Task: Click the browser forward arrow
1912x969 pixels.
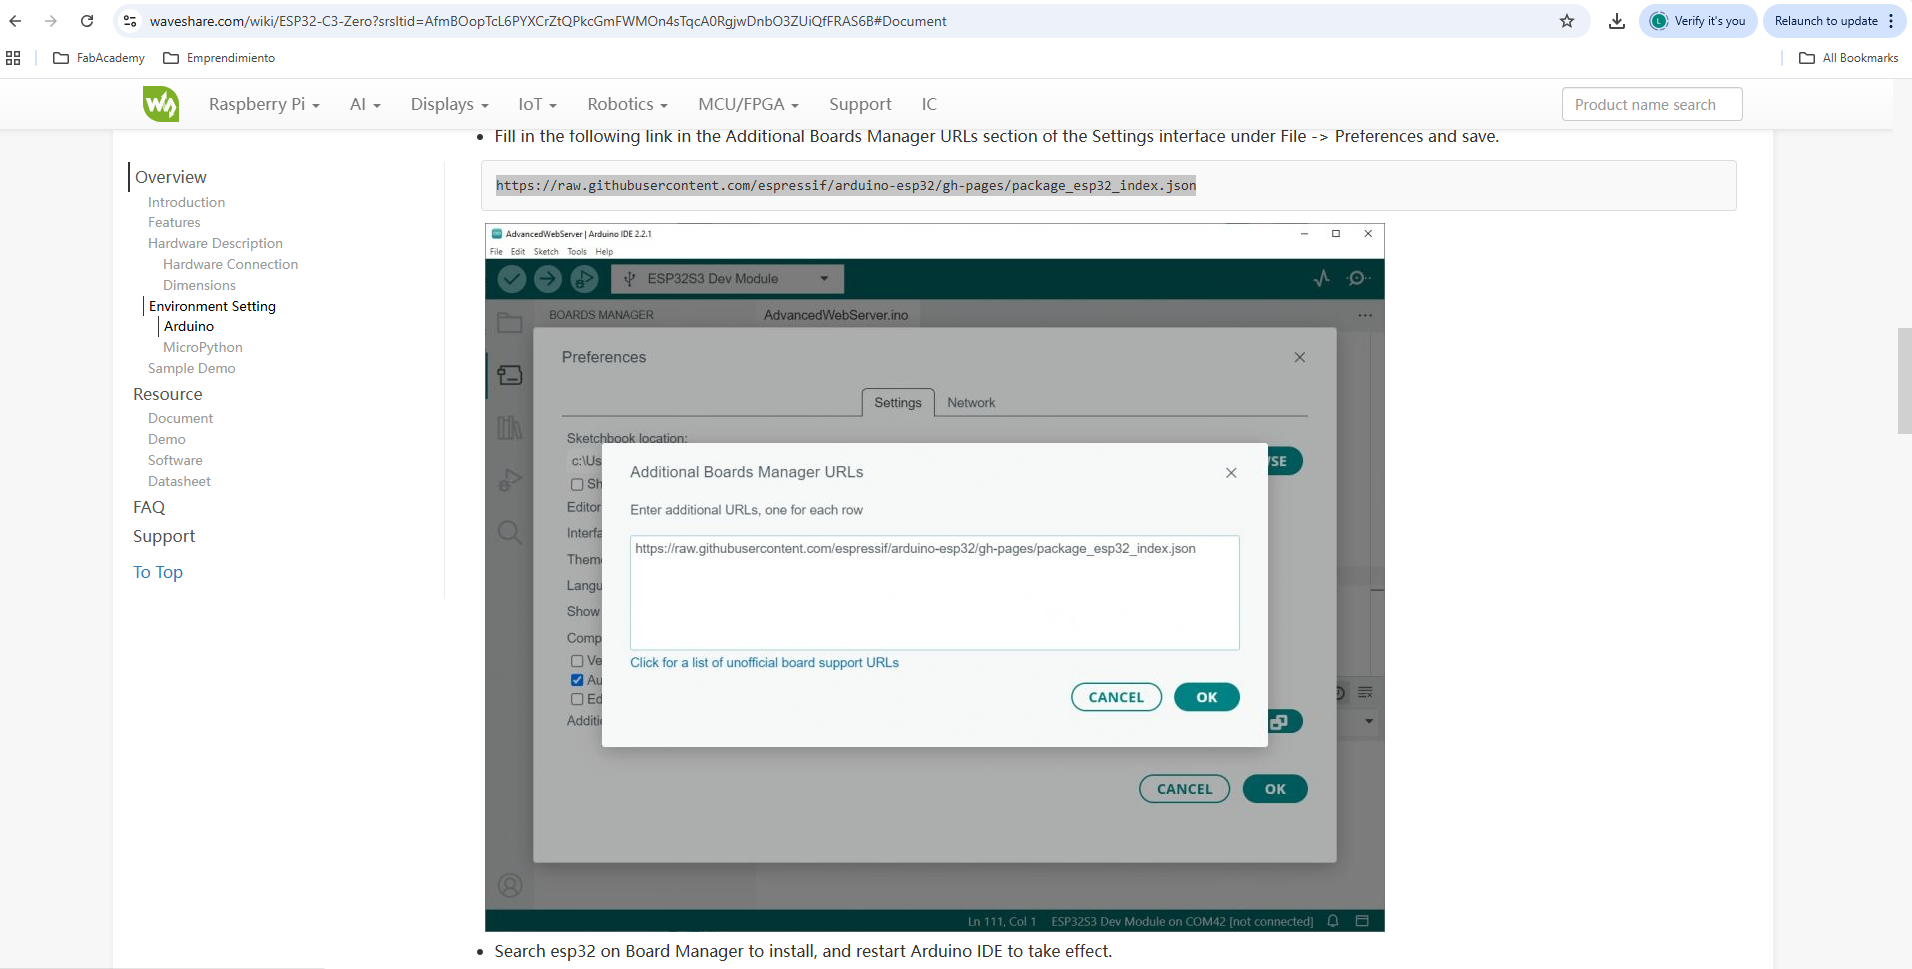Action: [51, 21]
